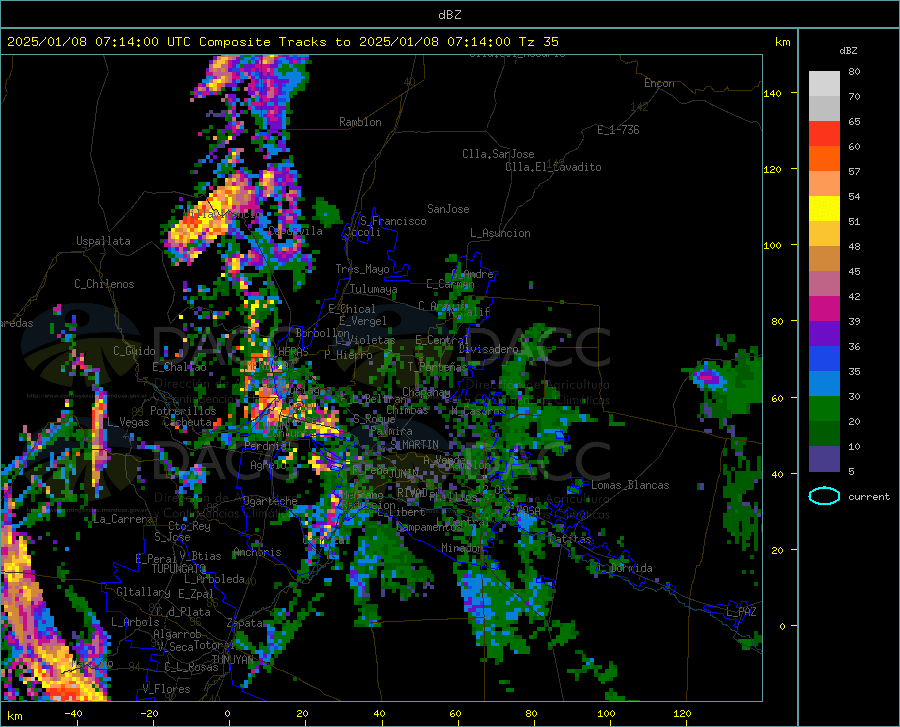Click the 'km' unit label at bottom left

[x=14, y=716]
